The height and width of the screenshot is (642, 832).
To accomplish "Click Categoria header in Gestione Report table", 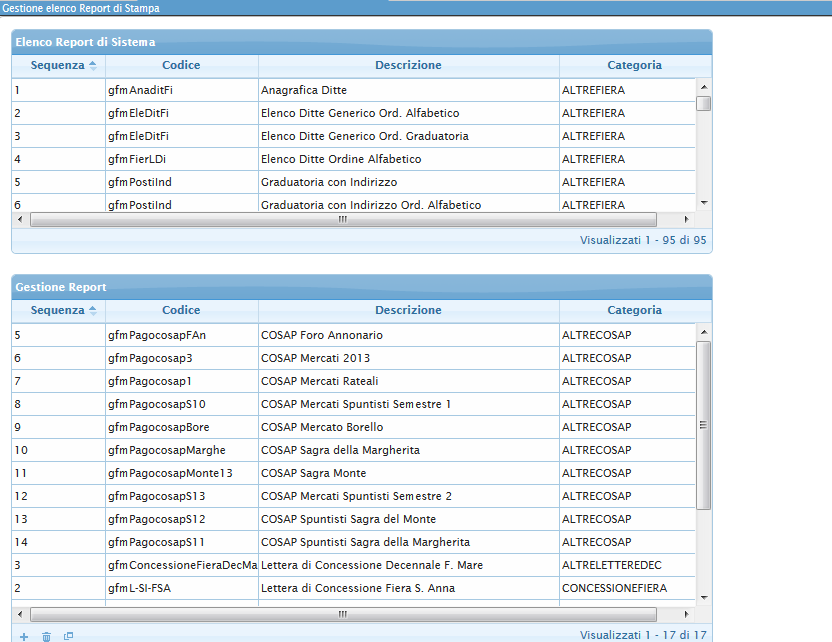I will click(x=634, y=310).
